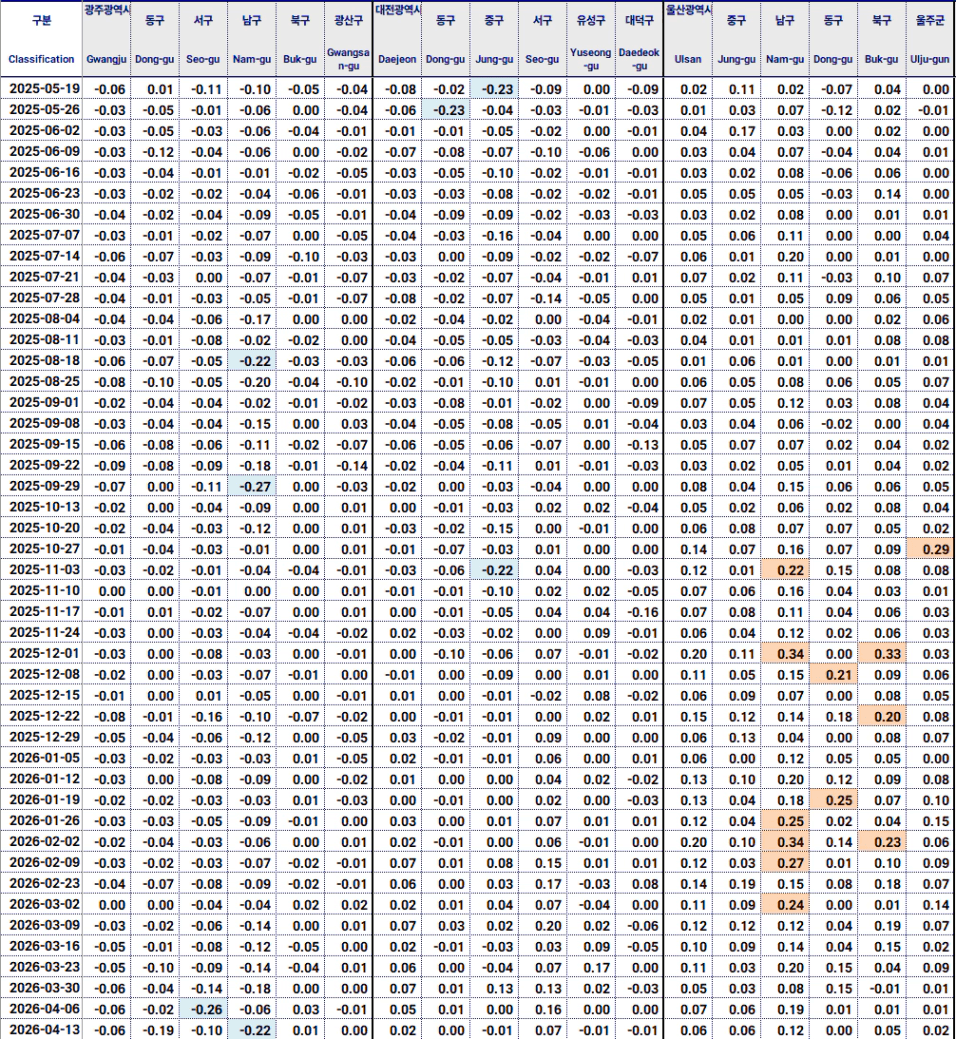Viewport: 956px width, 1039px height.
Task: Click the Classification header cell
Action: (41, 39)
